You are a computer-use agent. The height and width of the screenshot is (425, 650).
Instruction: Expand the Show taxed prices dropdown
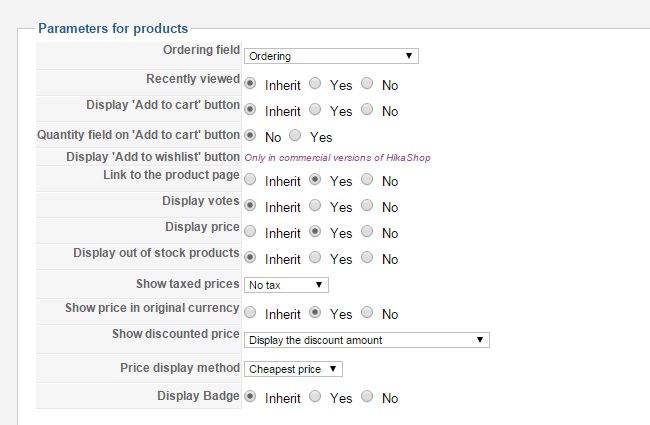pyautogui.click(x=286, y=286)
